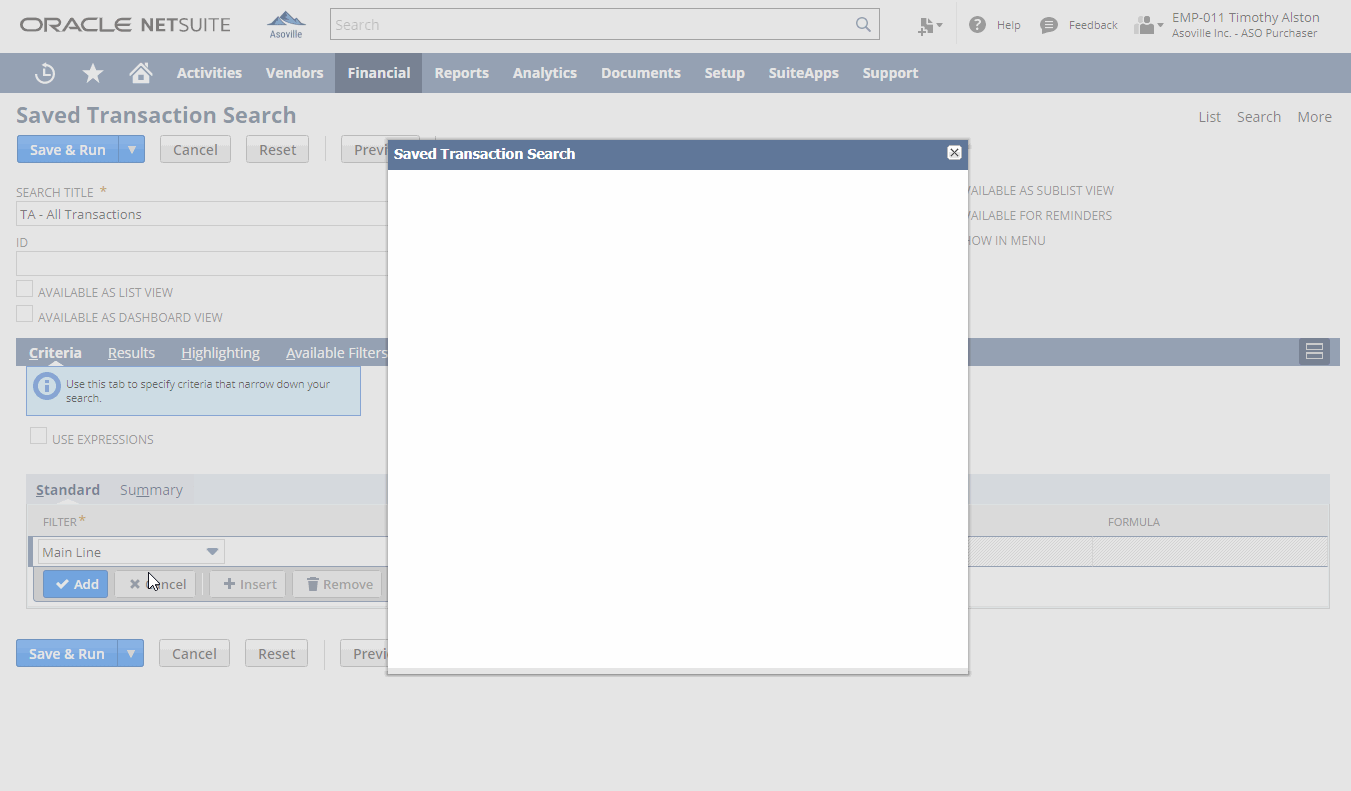Open the Setup menu

[x=724, y=73]
